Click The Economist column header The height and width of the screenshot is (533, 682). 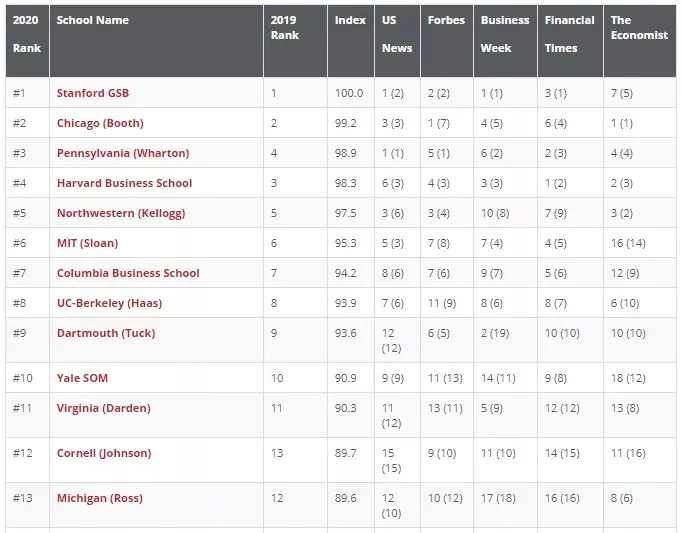tap(639, 27)
